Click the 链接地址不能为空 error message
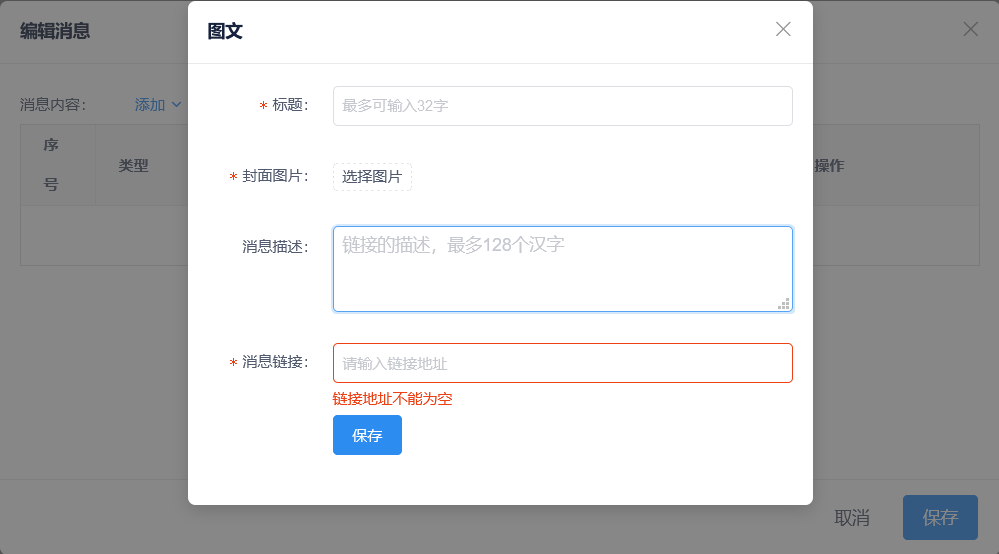Viewport: 999px width, 554px height. [393, 399]
